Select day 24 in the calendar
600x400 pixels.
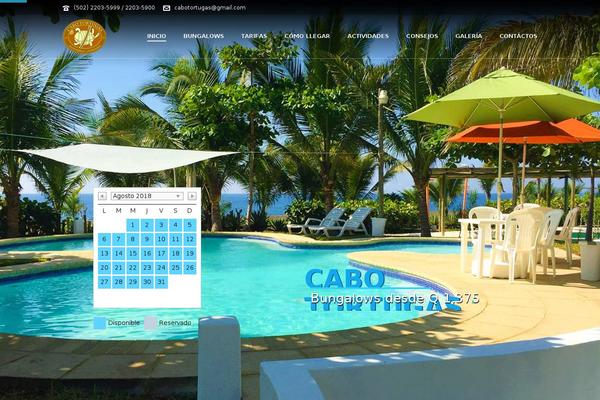click(x=161, y=268)
